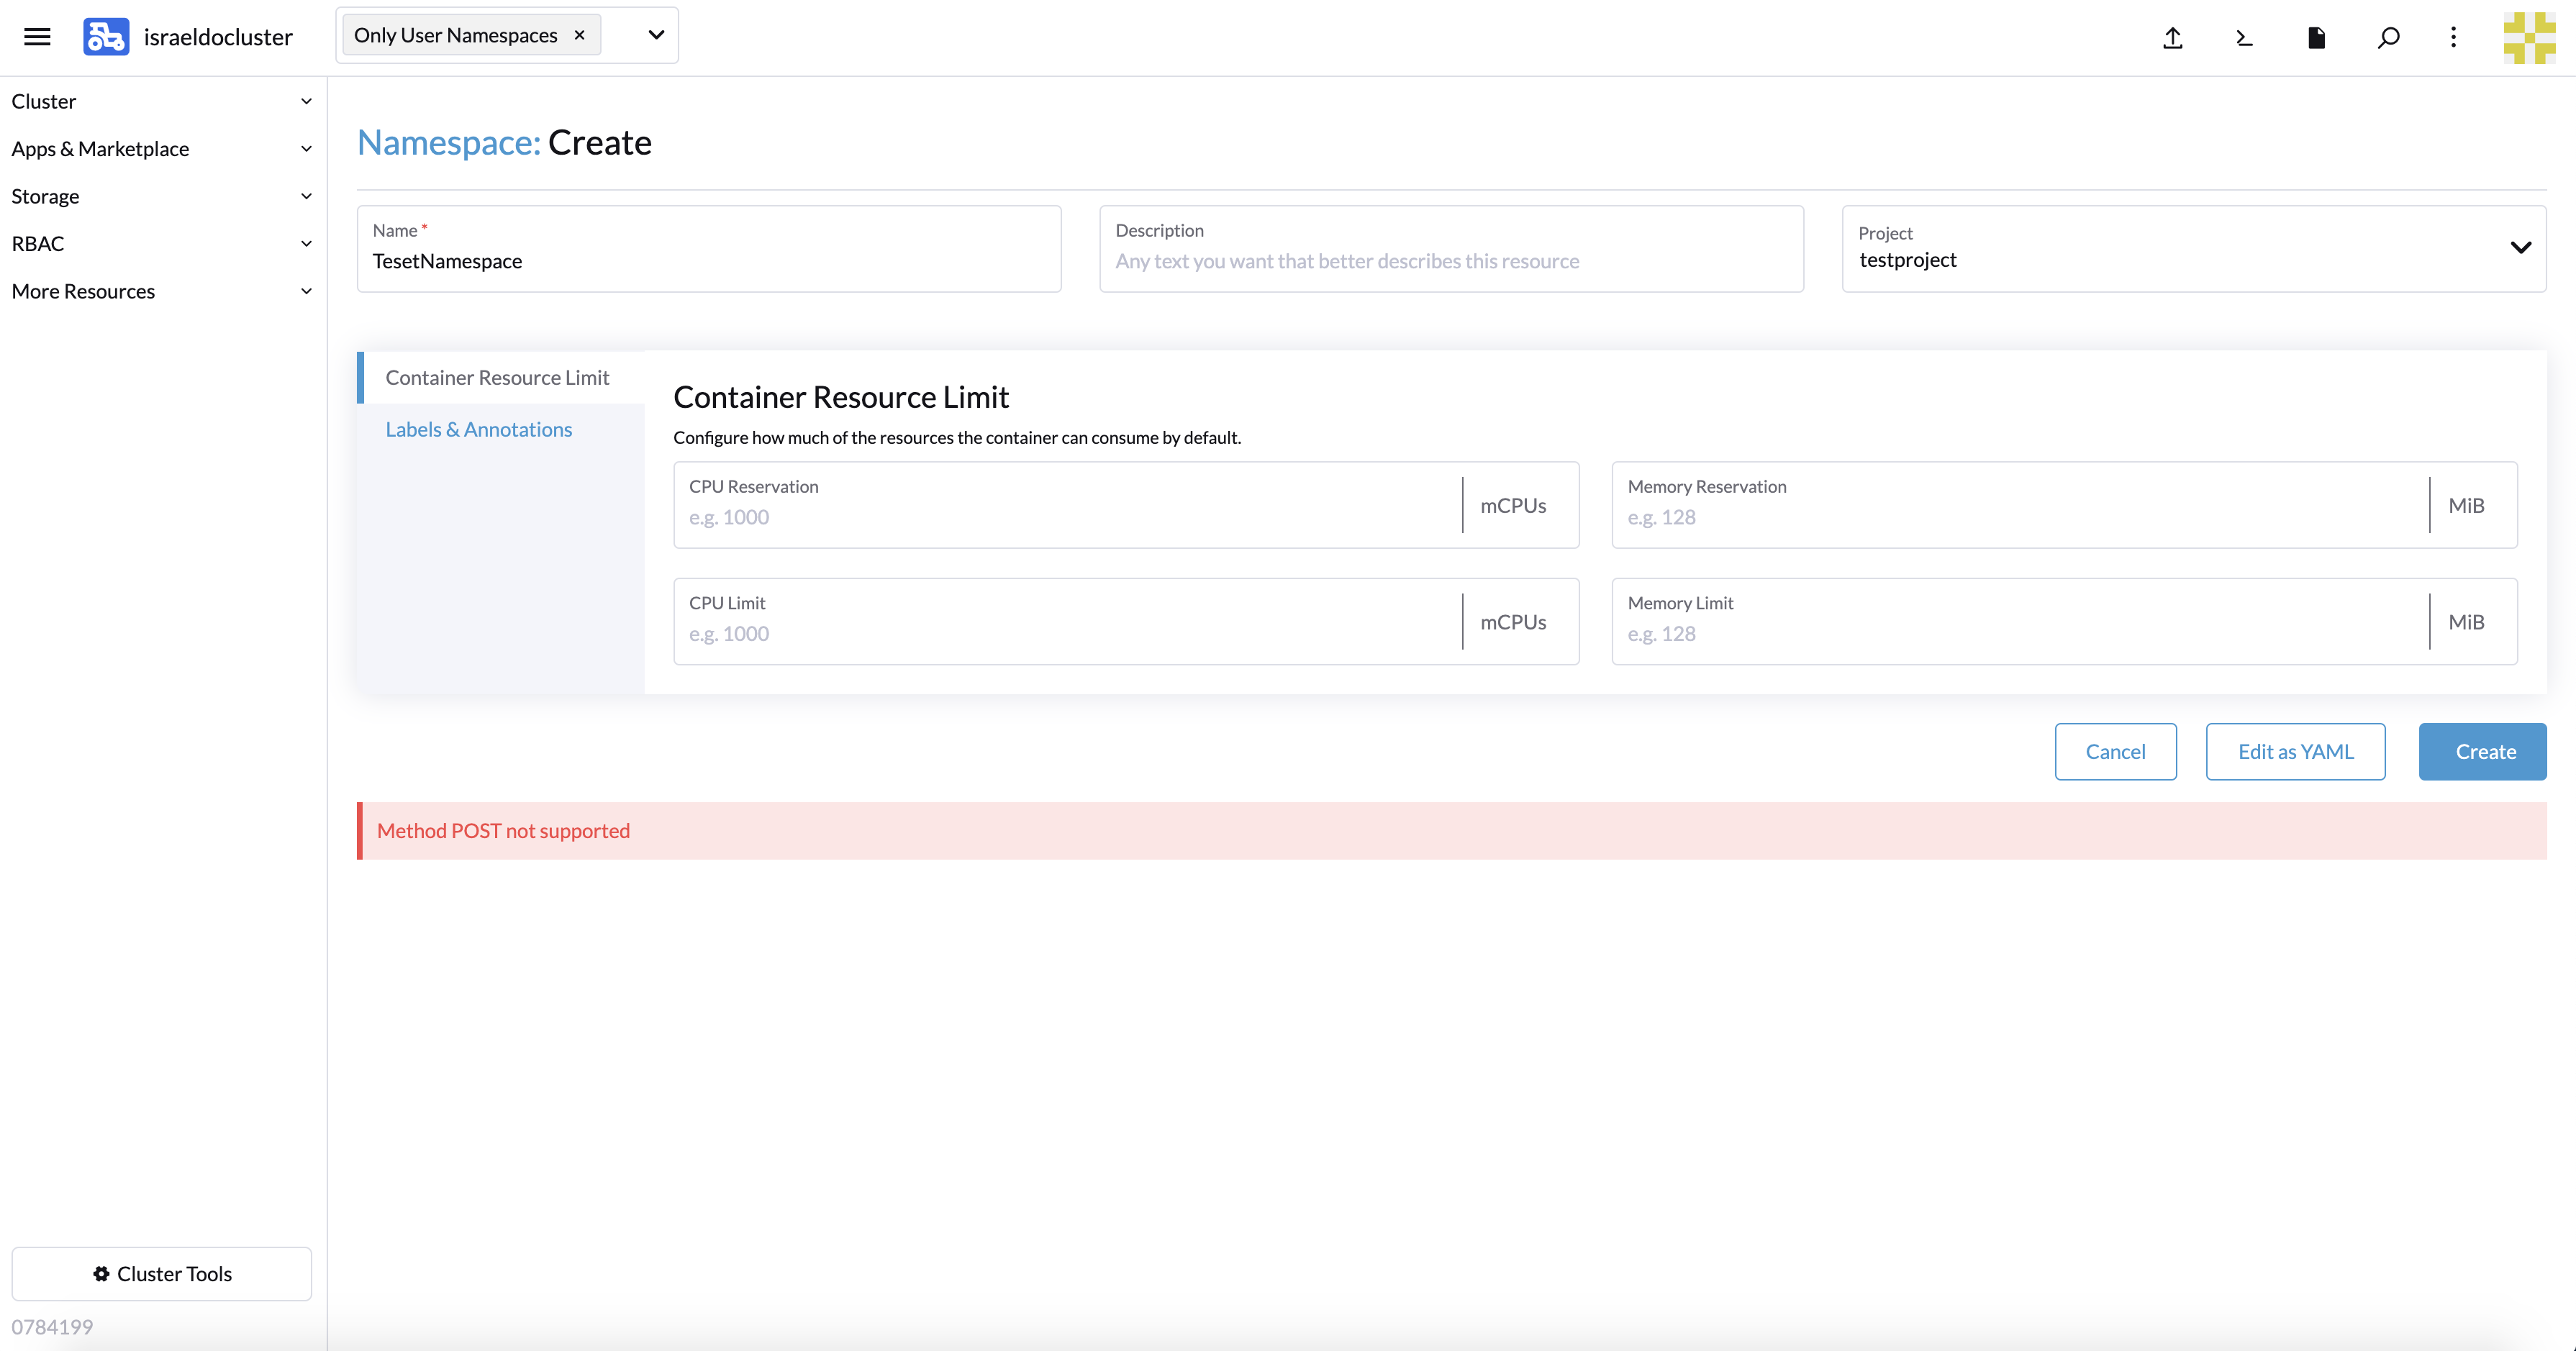The height and width of the screenshot is (1351, 2576).
Task: Open the three-dot actions menu icon
Action: coord(2453,37)
